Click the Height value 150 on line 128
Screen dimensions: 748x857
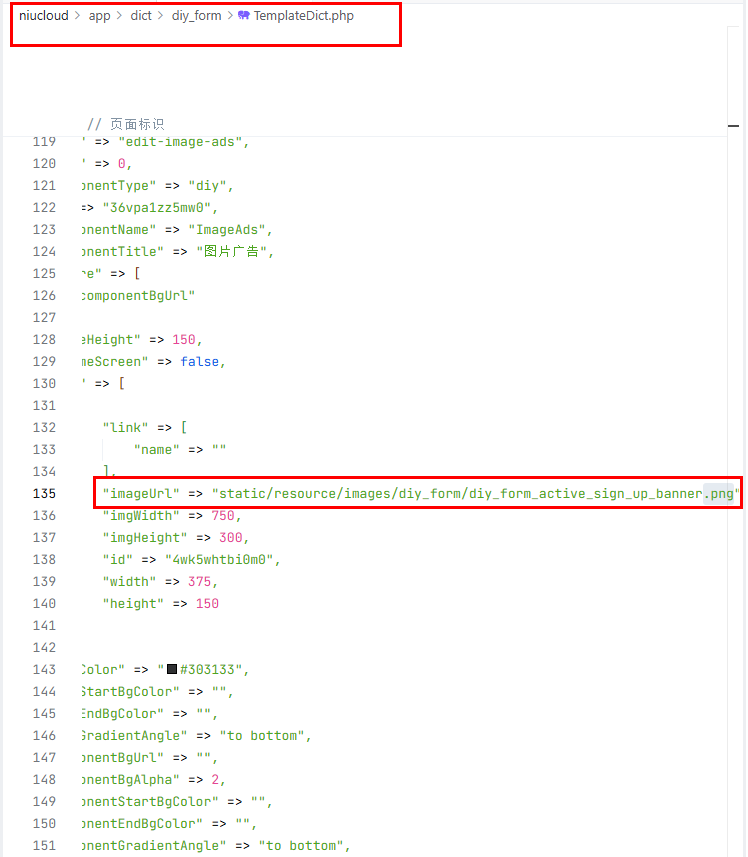pos(184,339)
